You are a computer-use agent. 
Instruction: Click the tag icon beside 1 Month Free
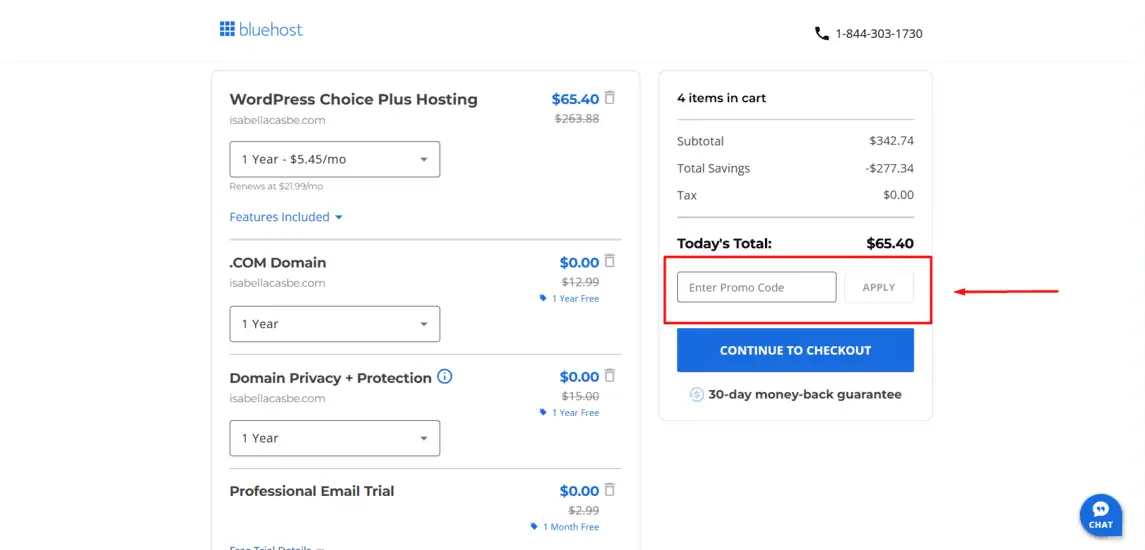click(535, 527)
